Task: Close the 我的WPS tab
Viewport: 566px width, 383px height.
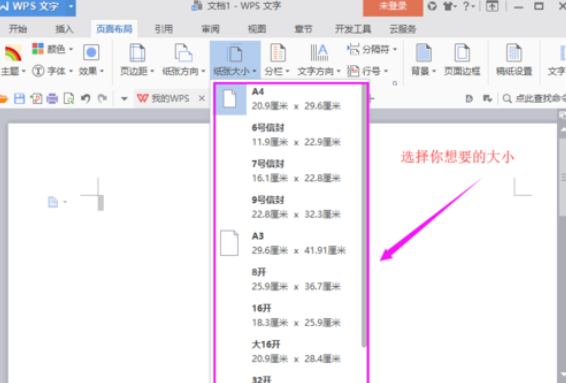Action: 202,98
